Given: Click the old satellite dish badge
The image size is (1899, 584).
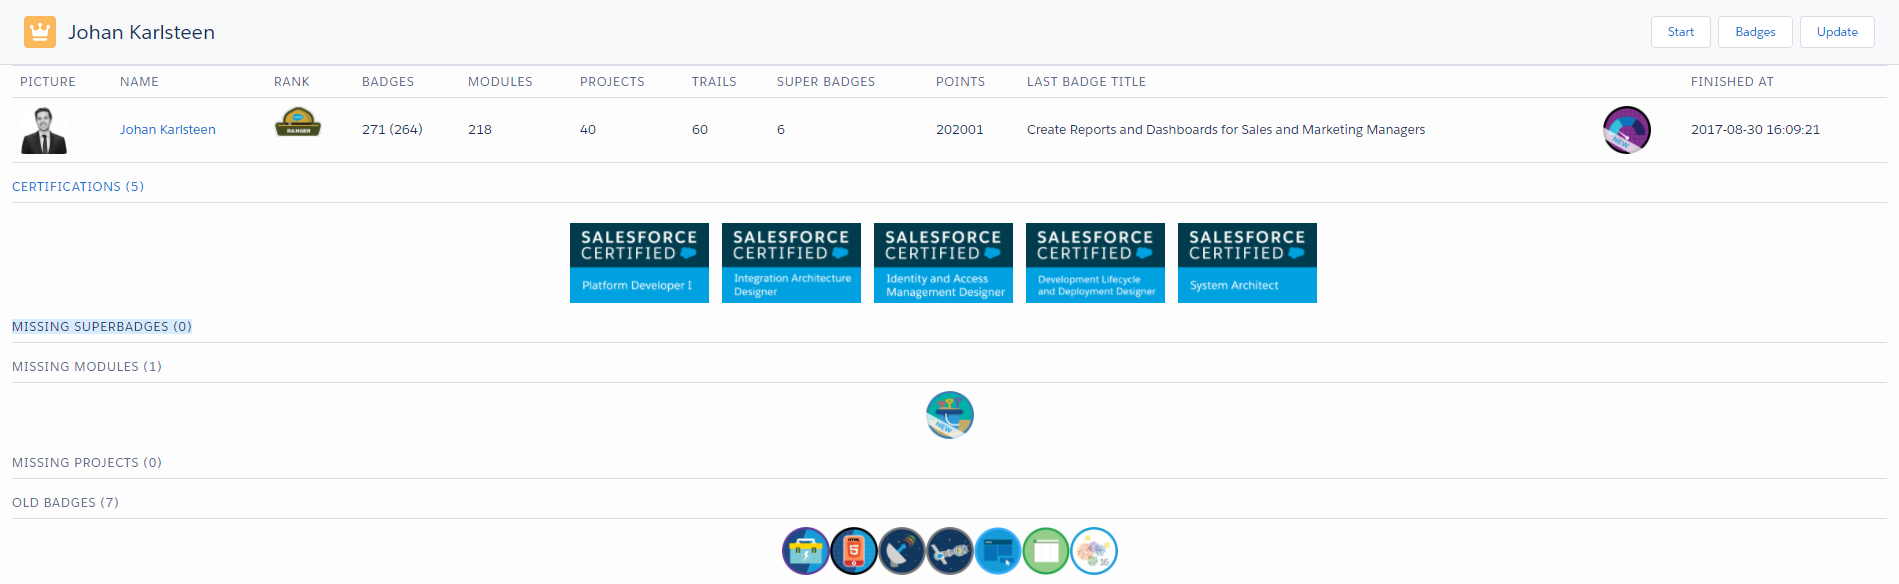Looking at the screenshot, I should [902, 551].
